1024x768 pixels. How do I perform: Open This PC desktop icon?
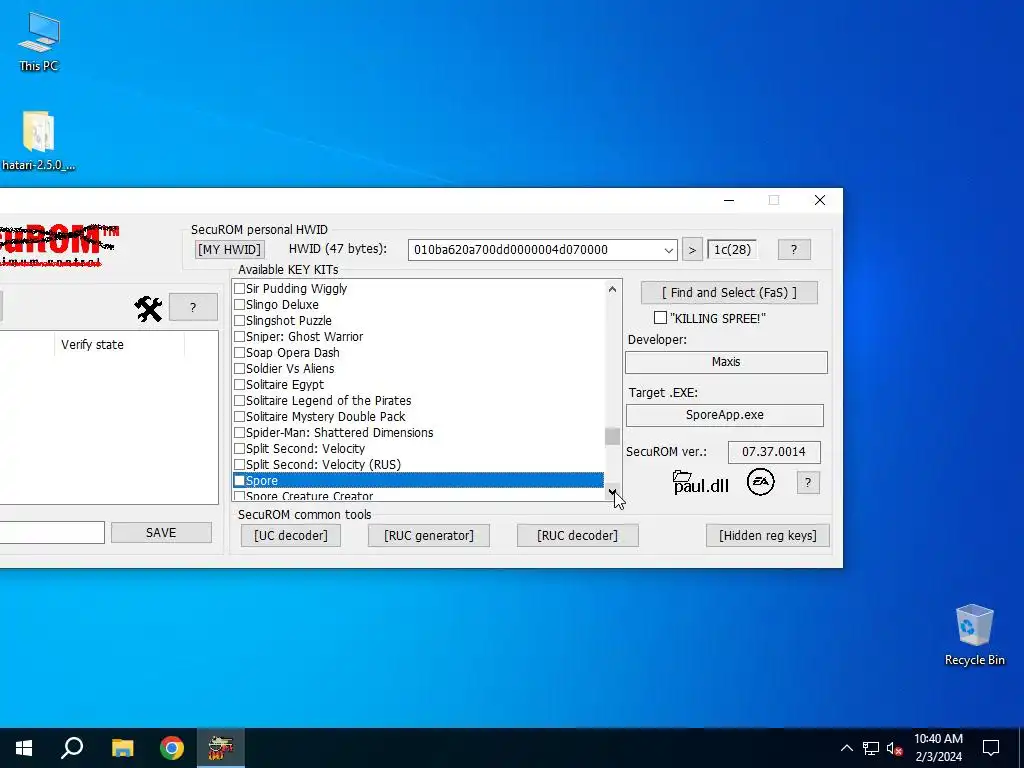(39, 42)
